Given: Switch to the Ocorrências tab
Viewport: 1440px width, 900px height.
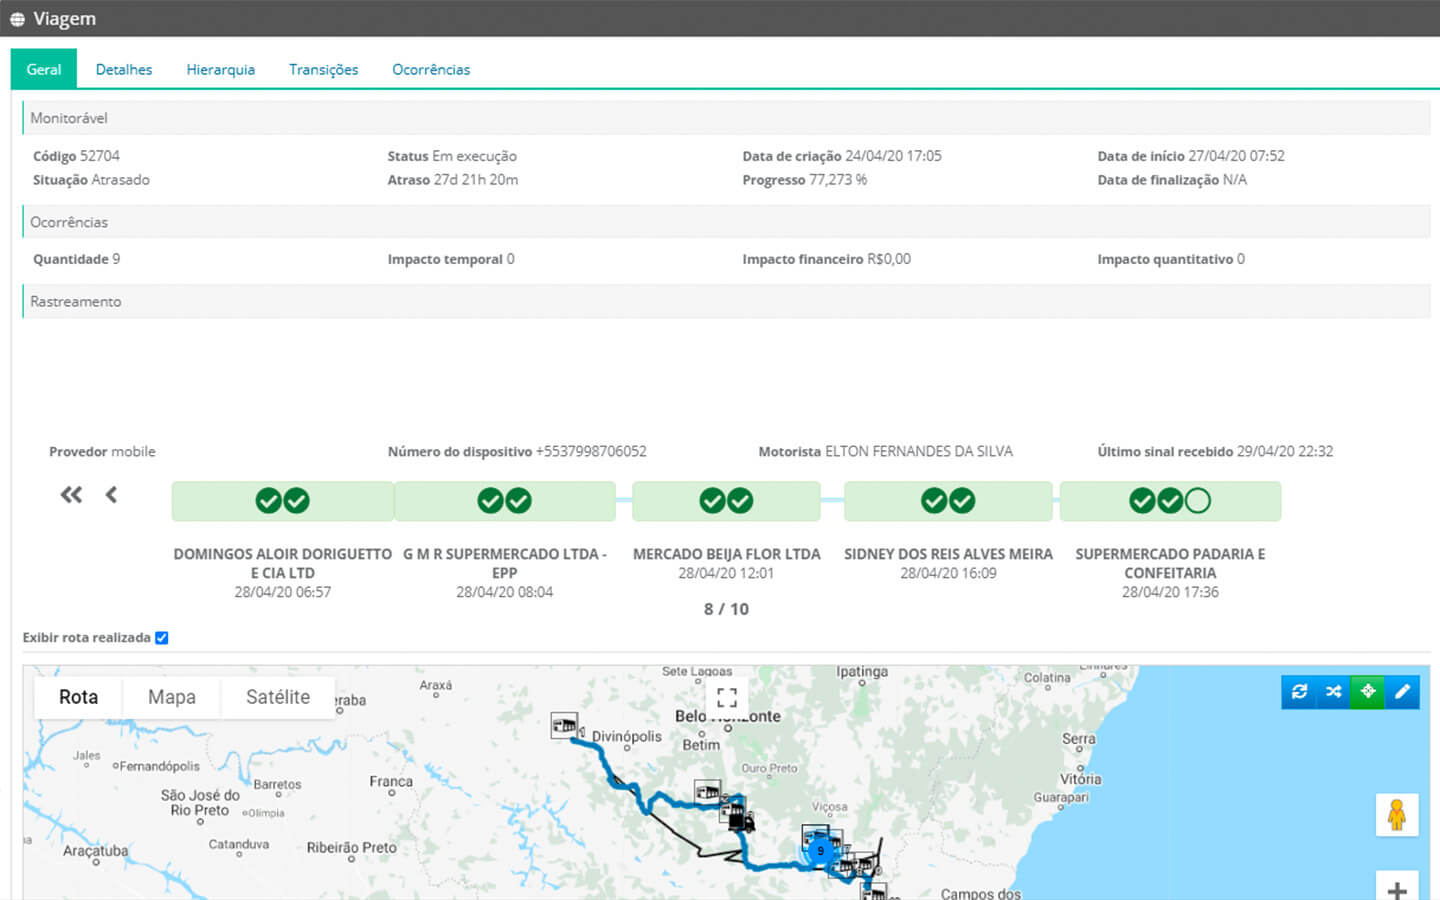Looking at the screenshot, I should point(431,70).
